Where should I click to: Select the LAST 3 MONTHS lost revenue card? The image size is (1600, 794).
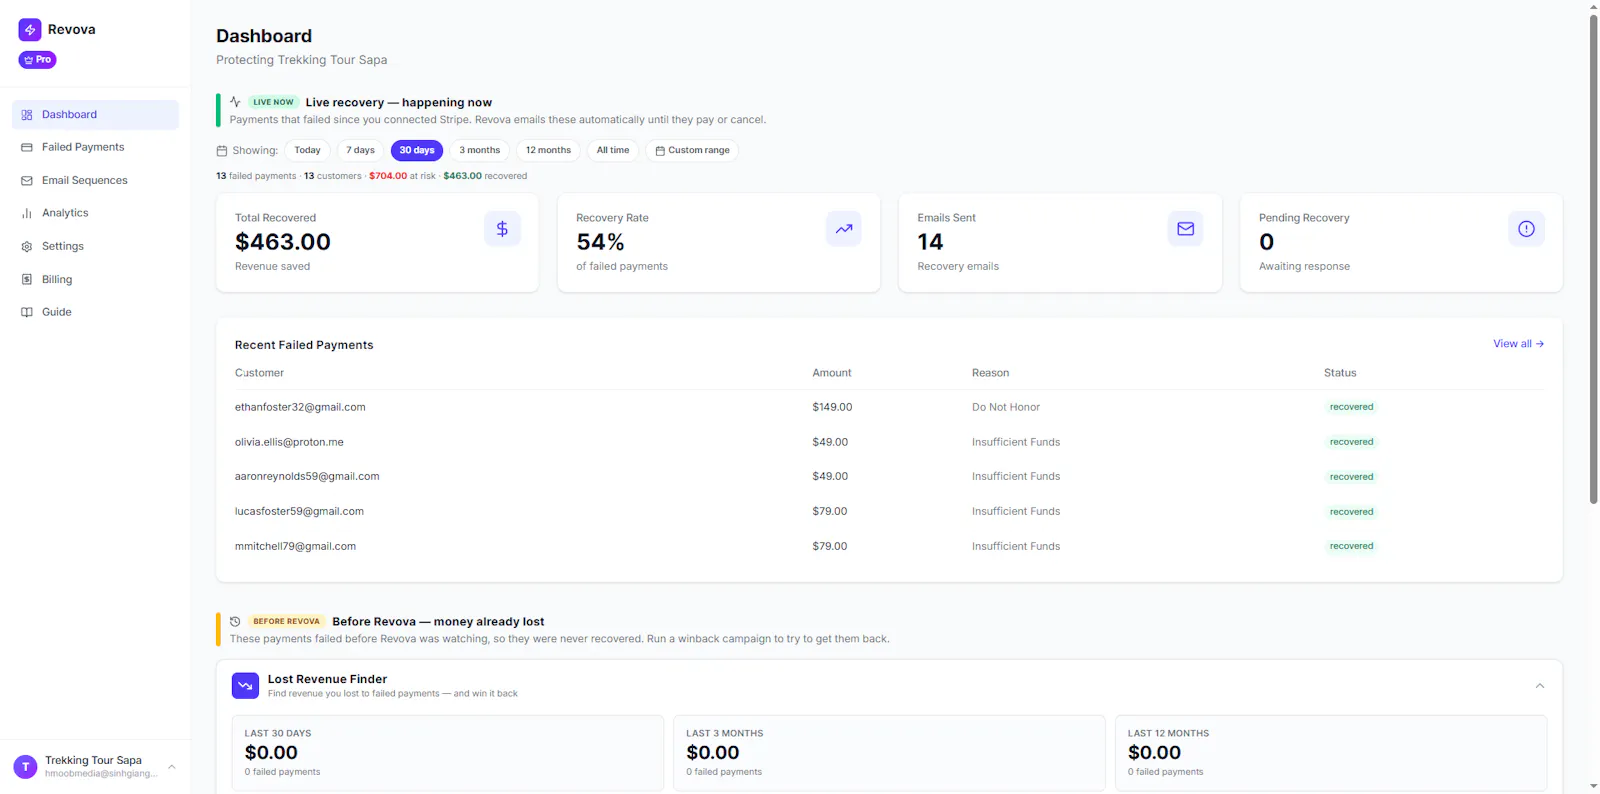889,753
